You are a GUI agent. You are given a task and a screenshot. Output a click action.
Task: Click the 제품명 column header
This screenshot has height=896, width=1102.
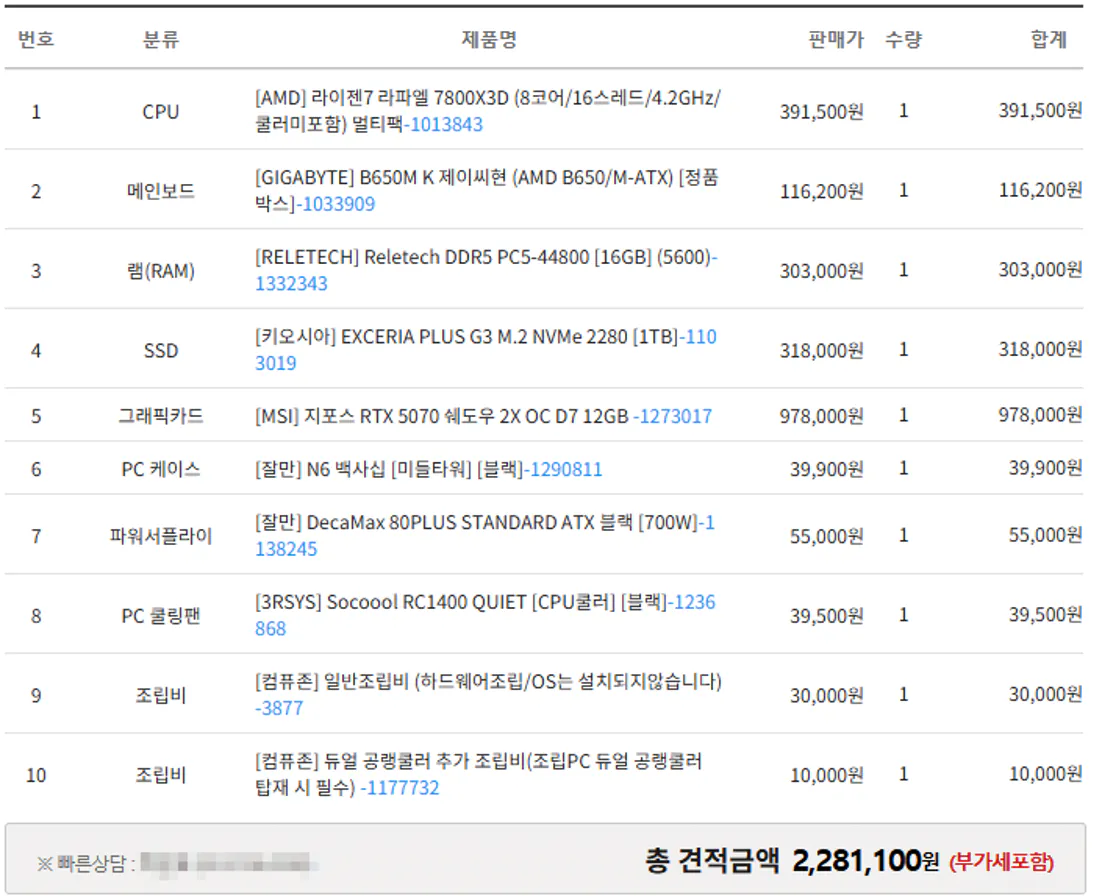(x=489, y=40)
